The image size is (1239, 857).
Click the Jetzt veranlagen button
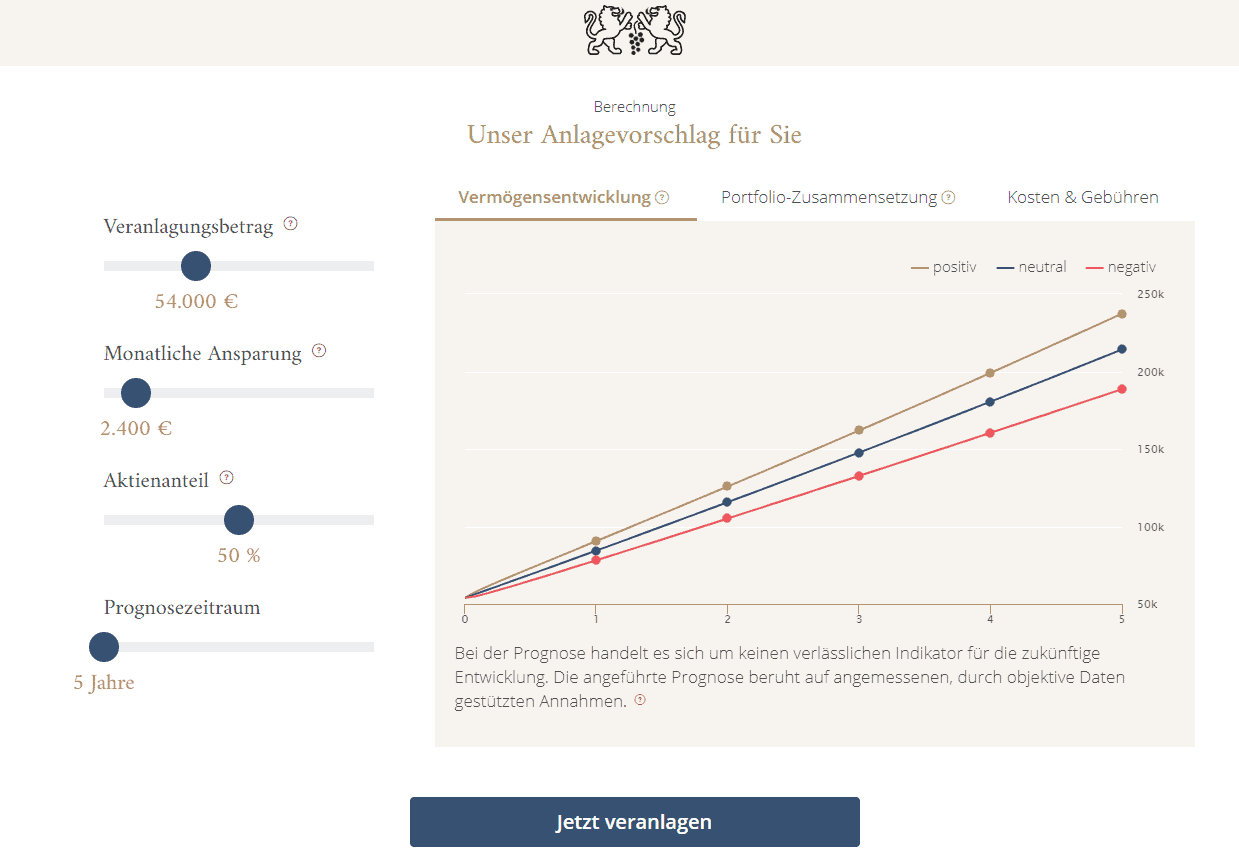[x=635, y=822]
